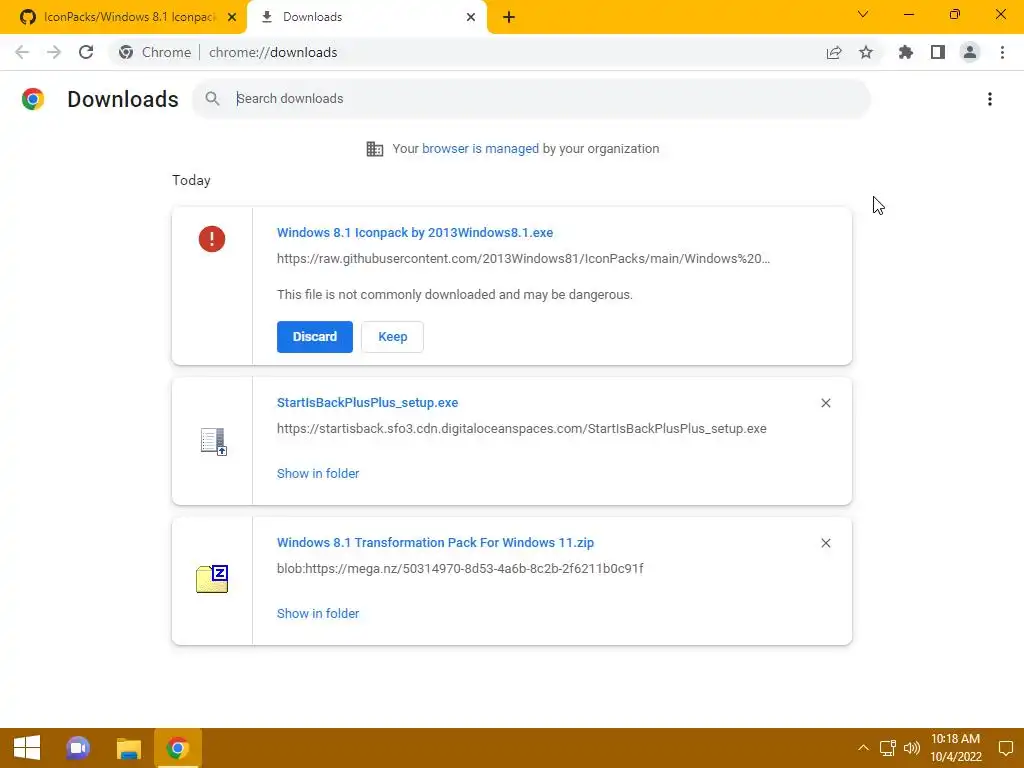This screenshot has height=768, width=1024.
Task: Click the browser back arrow
Action: [x=22, y=52]
